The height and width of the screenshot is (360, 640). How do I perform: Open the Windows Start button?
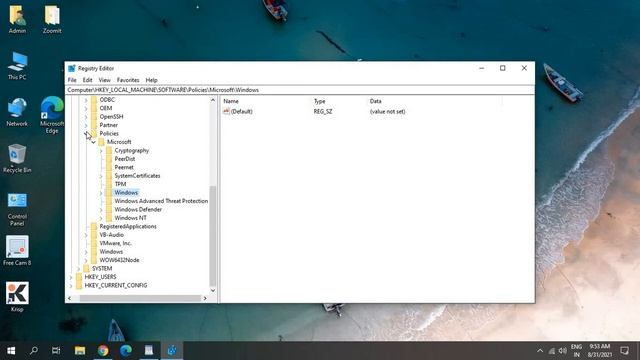pyautogui.click(x=11, y=351)
